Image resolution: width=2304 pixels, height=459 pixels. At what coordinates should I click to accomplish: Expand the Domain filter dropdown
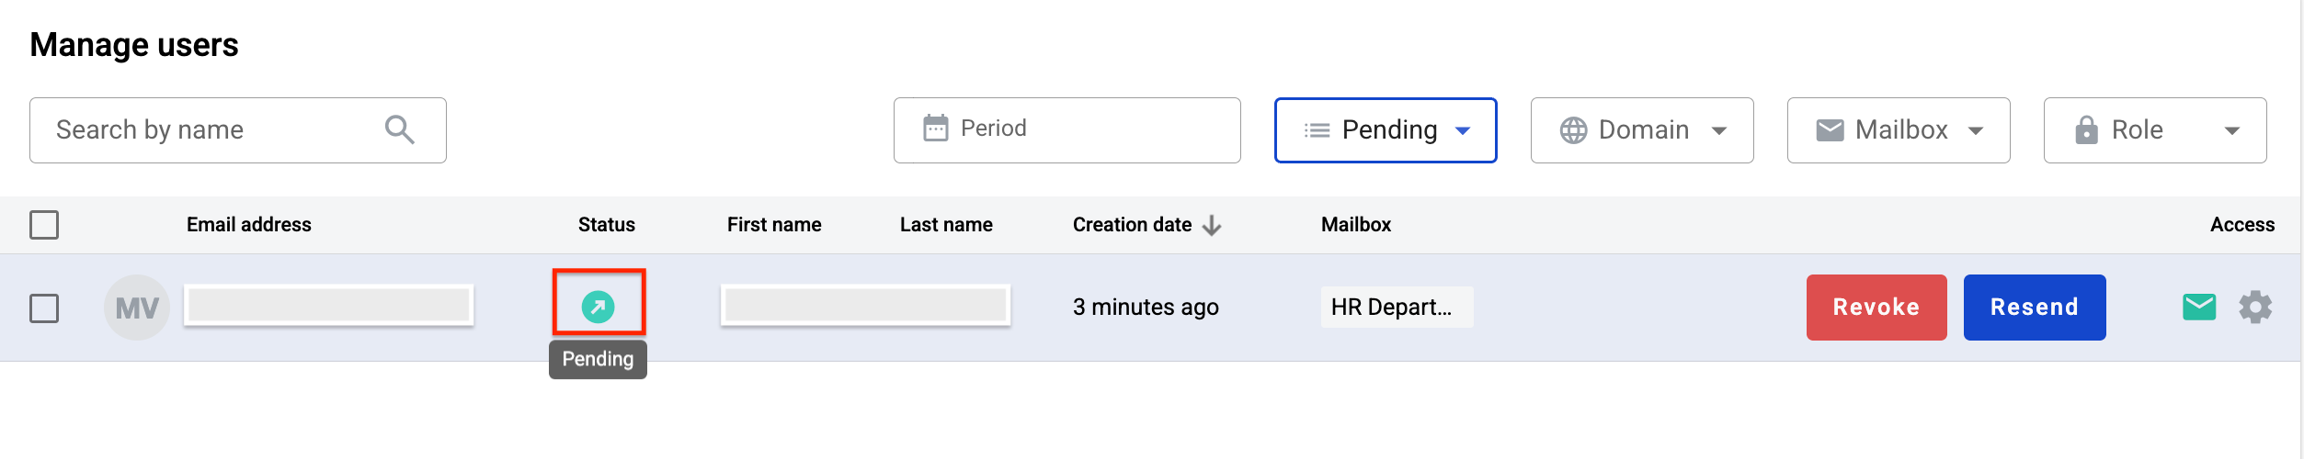pos(1641,130)
